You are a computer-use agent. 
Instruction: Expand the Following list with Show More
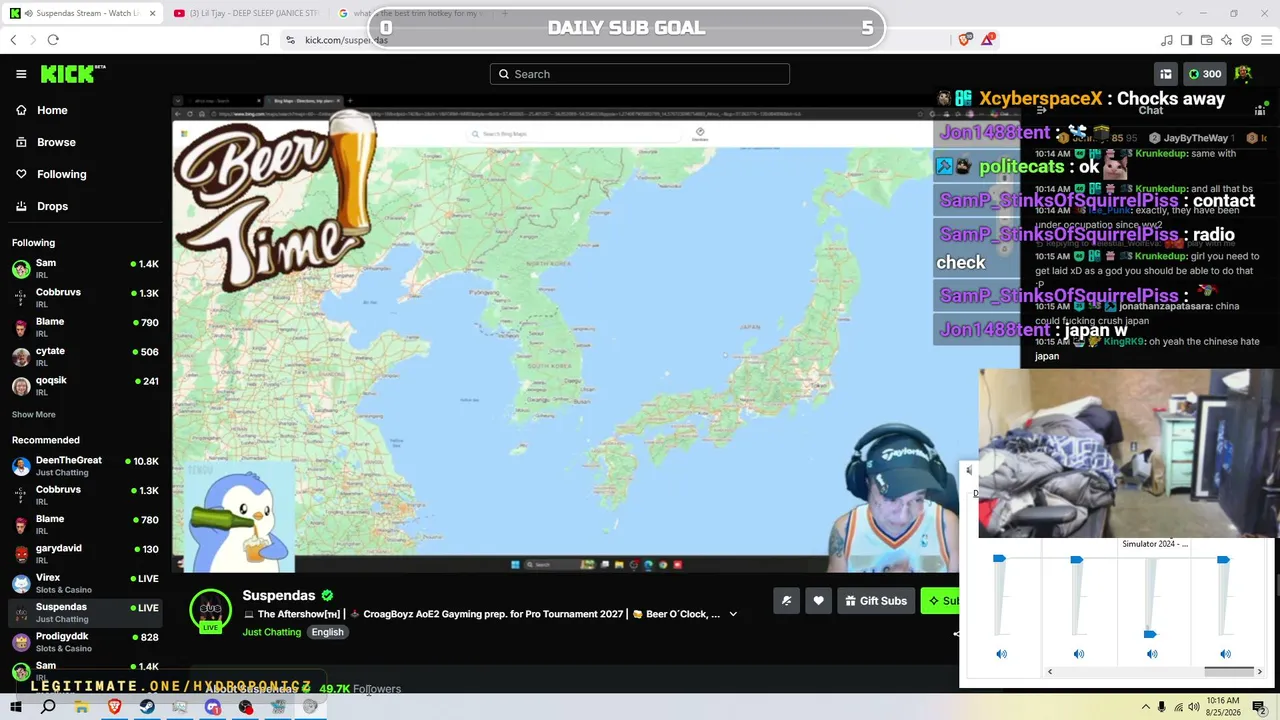34,414
